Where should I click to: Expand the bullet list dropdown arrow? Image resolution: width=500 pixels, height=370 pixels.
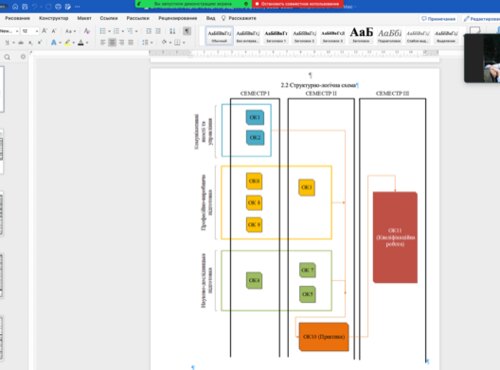click(x=109, y=31)
